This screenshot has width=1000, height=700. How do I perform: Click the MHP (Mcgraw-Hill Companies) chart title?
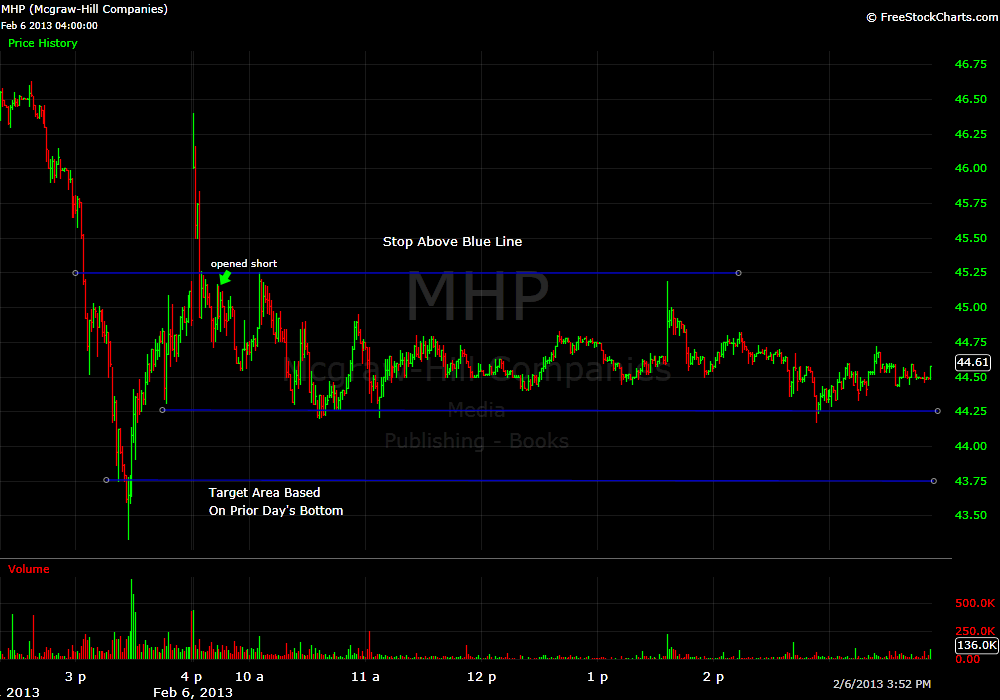[x=84, y=9]
